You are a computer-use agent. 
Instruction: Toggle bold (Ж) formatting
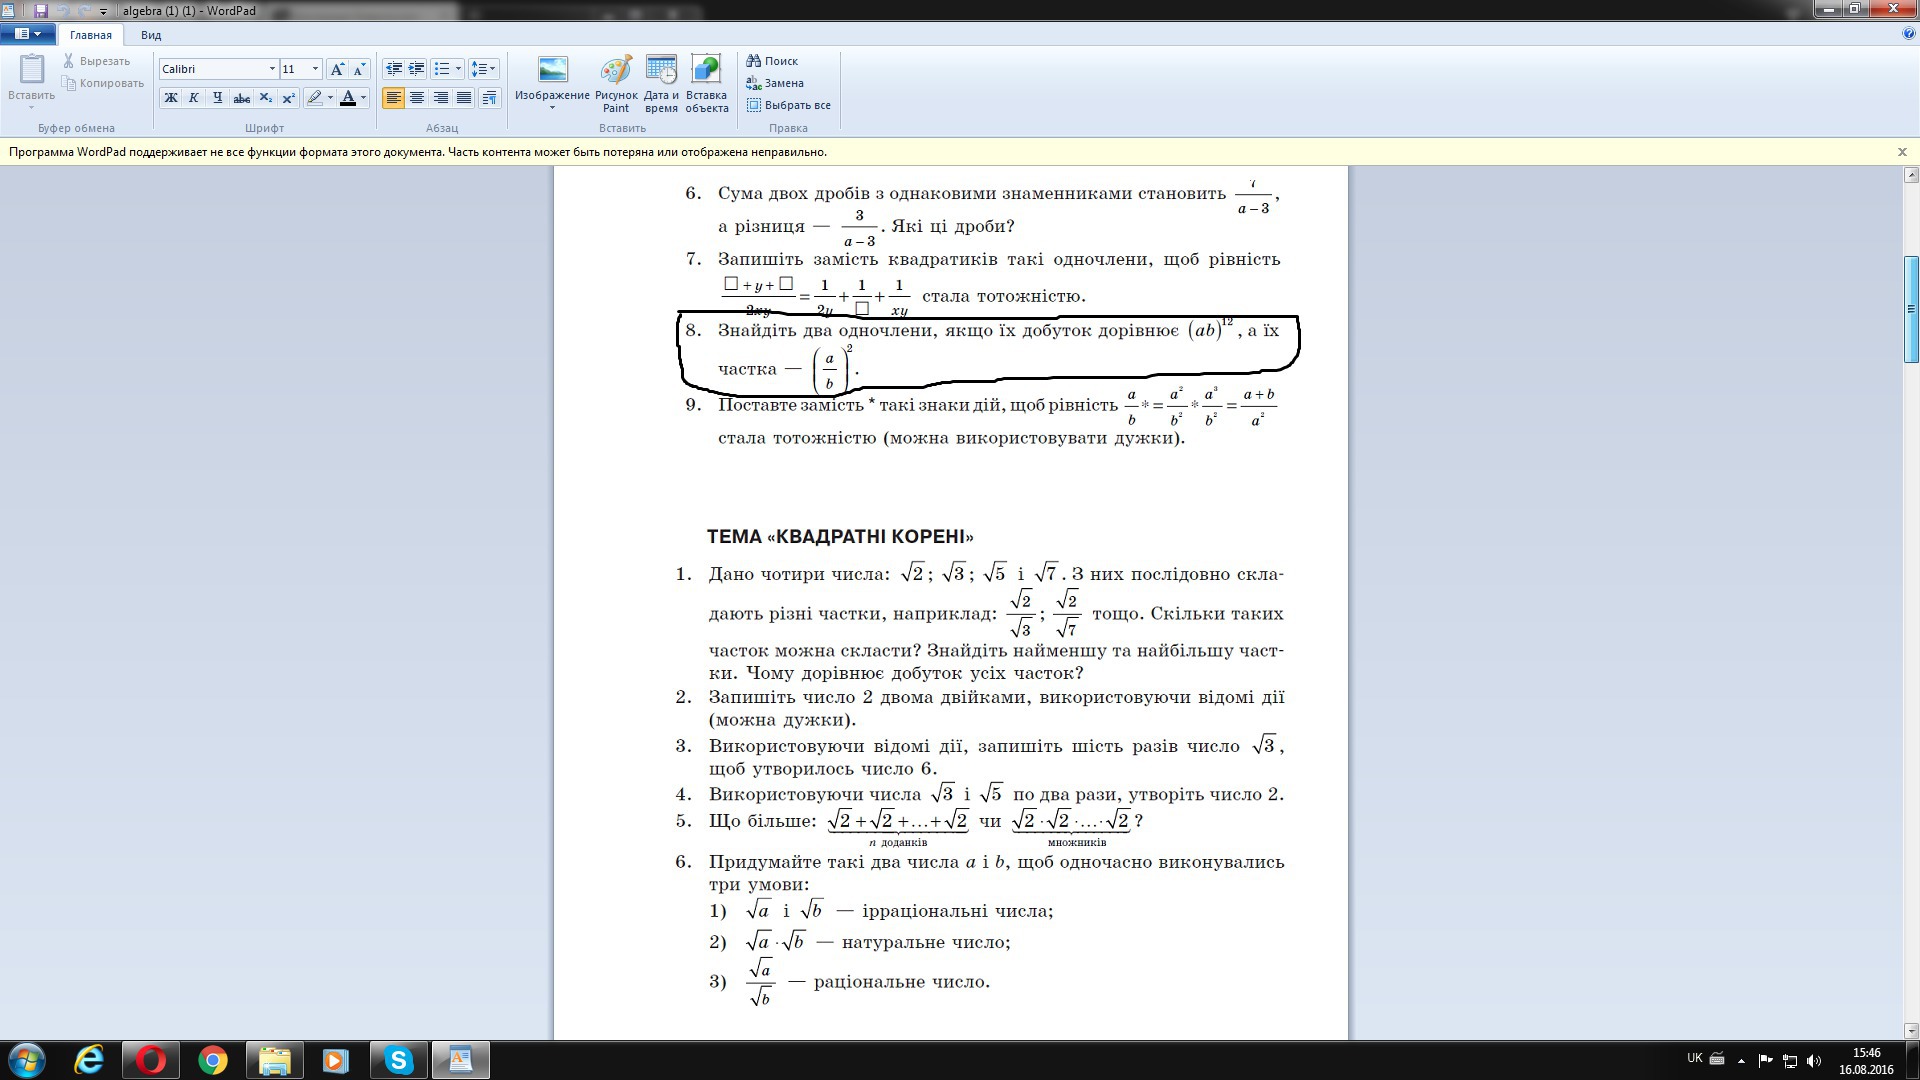pos(171,98)
